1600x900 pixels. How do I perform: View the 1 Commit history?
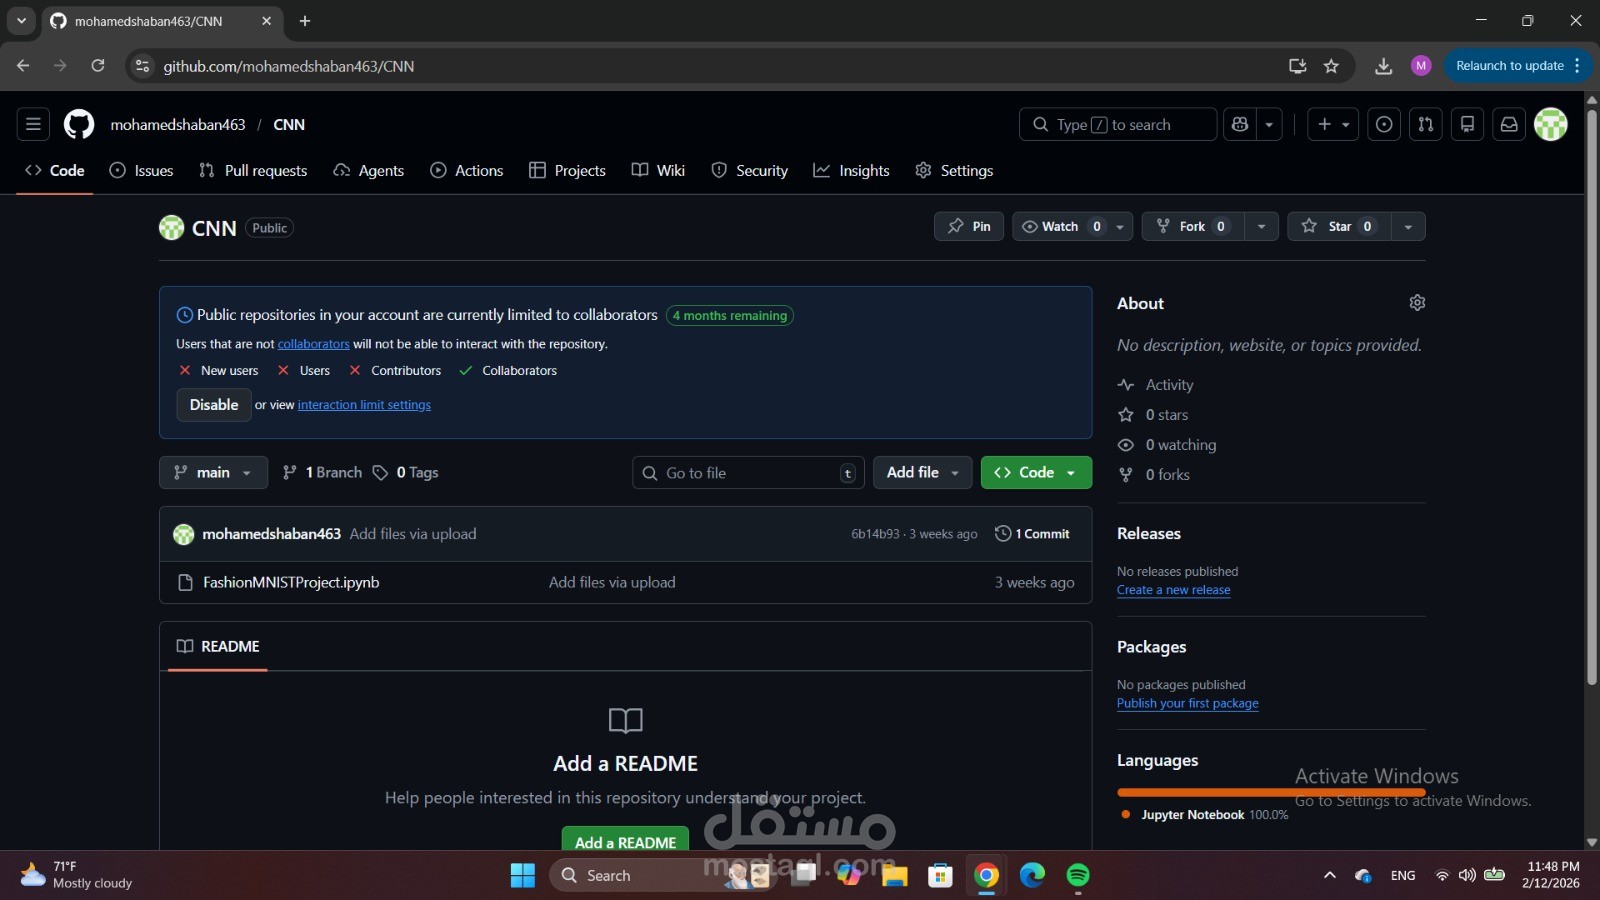tap(1032, 534)
